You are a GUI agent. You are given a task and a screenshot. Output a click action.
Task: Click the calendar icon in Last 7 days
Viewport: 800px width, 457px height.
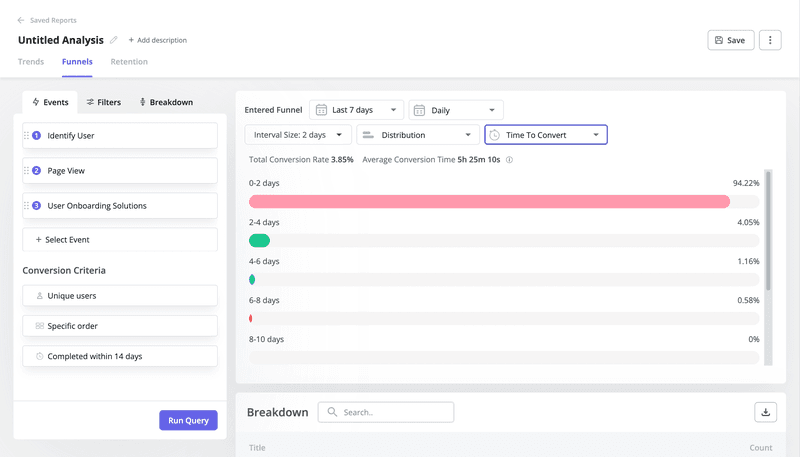(321, 110)
